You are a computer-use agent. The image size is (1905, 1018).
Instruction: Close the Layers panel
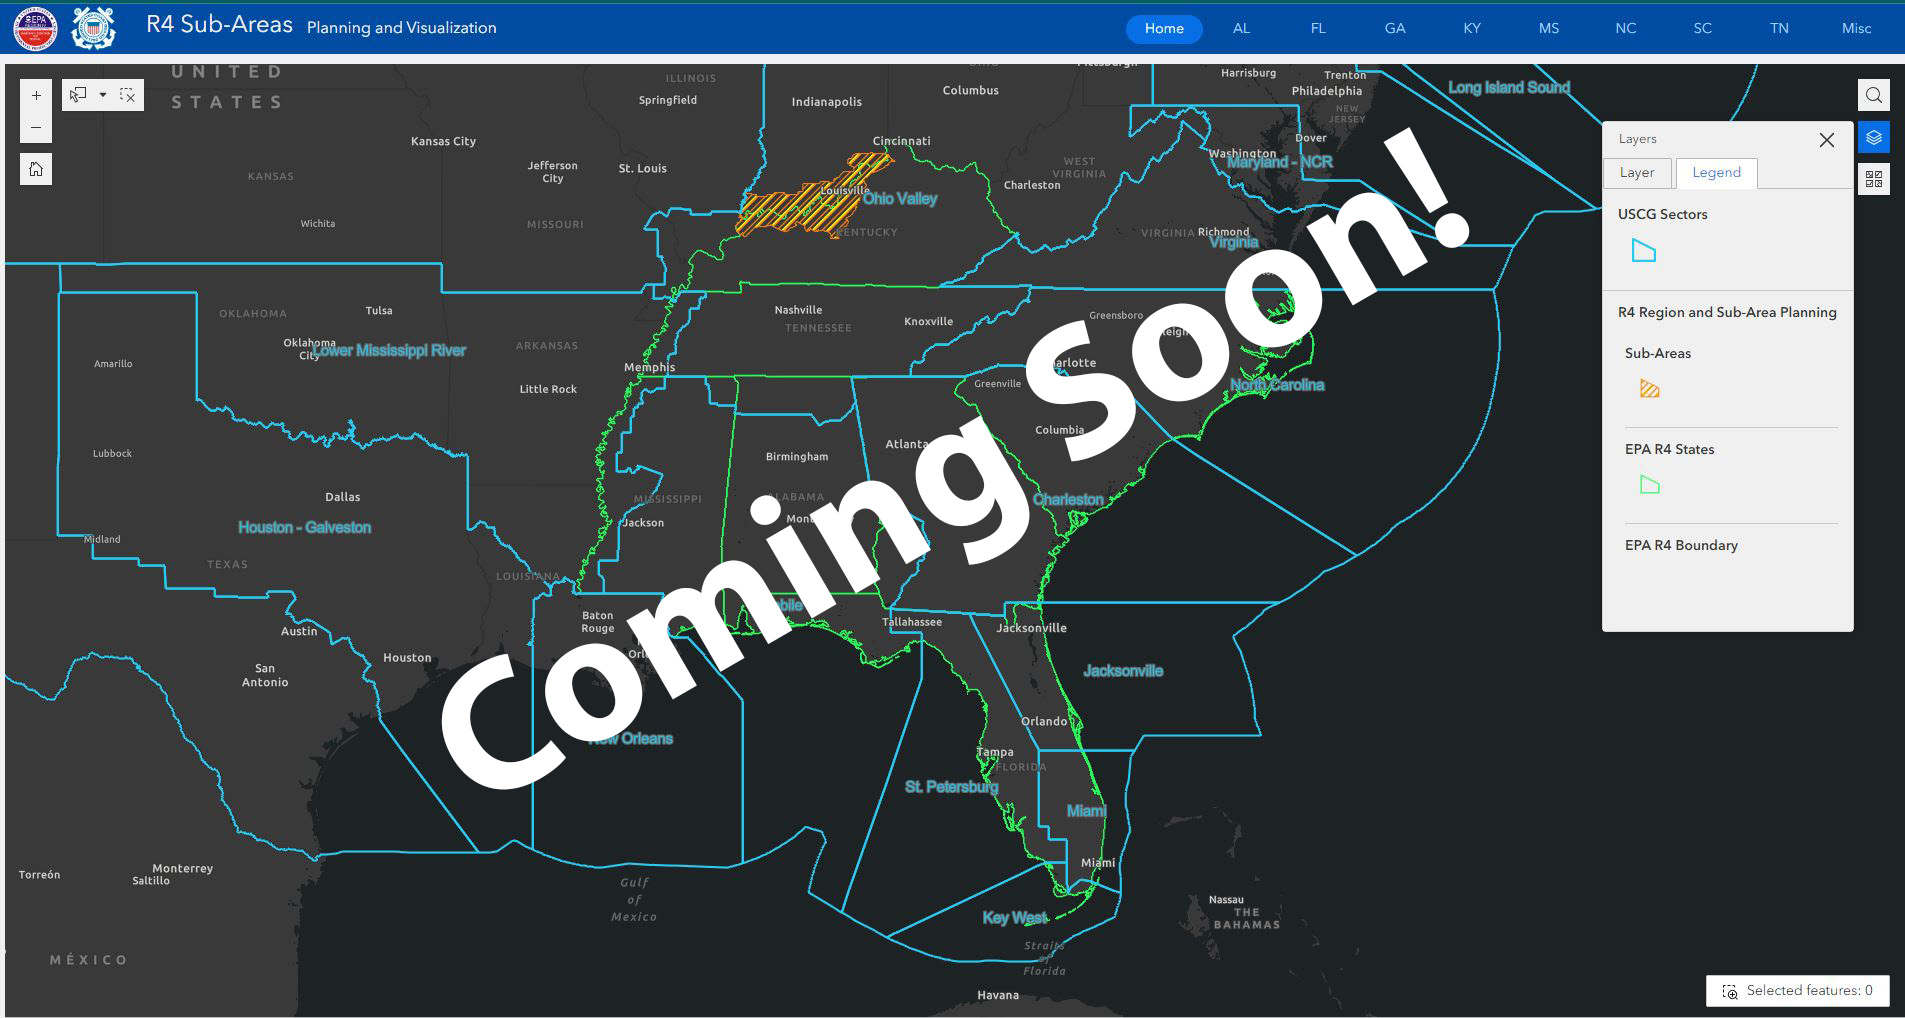[x=1826, y=140]
